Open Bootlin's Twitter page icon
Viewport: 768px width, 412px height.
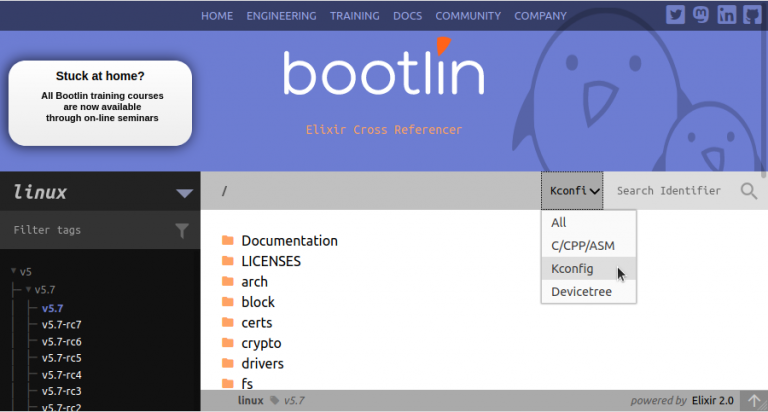(675, 15)
